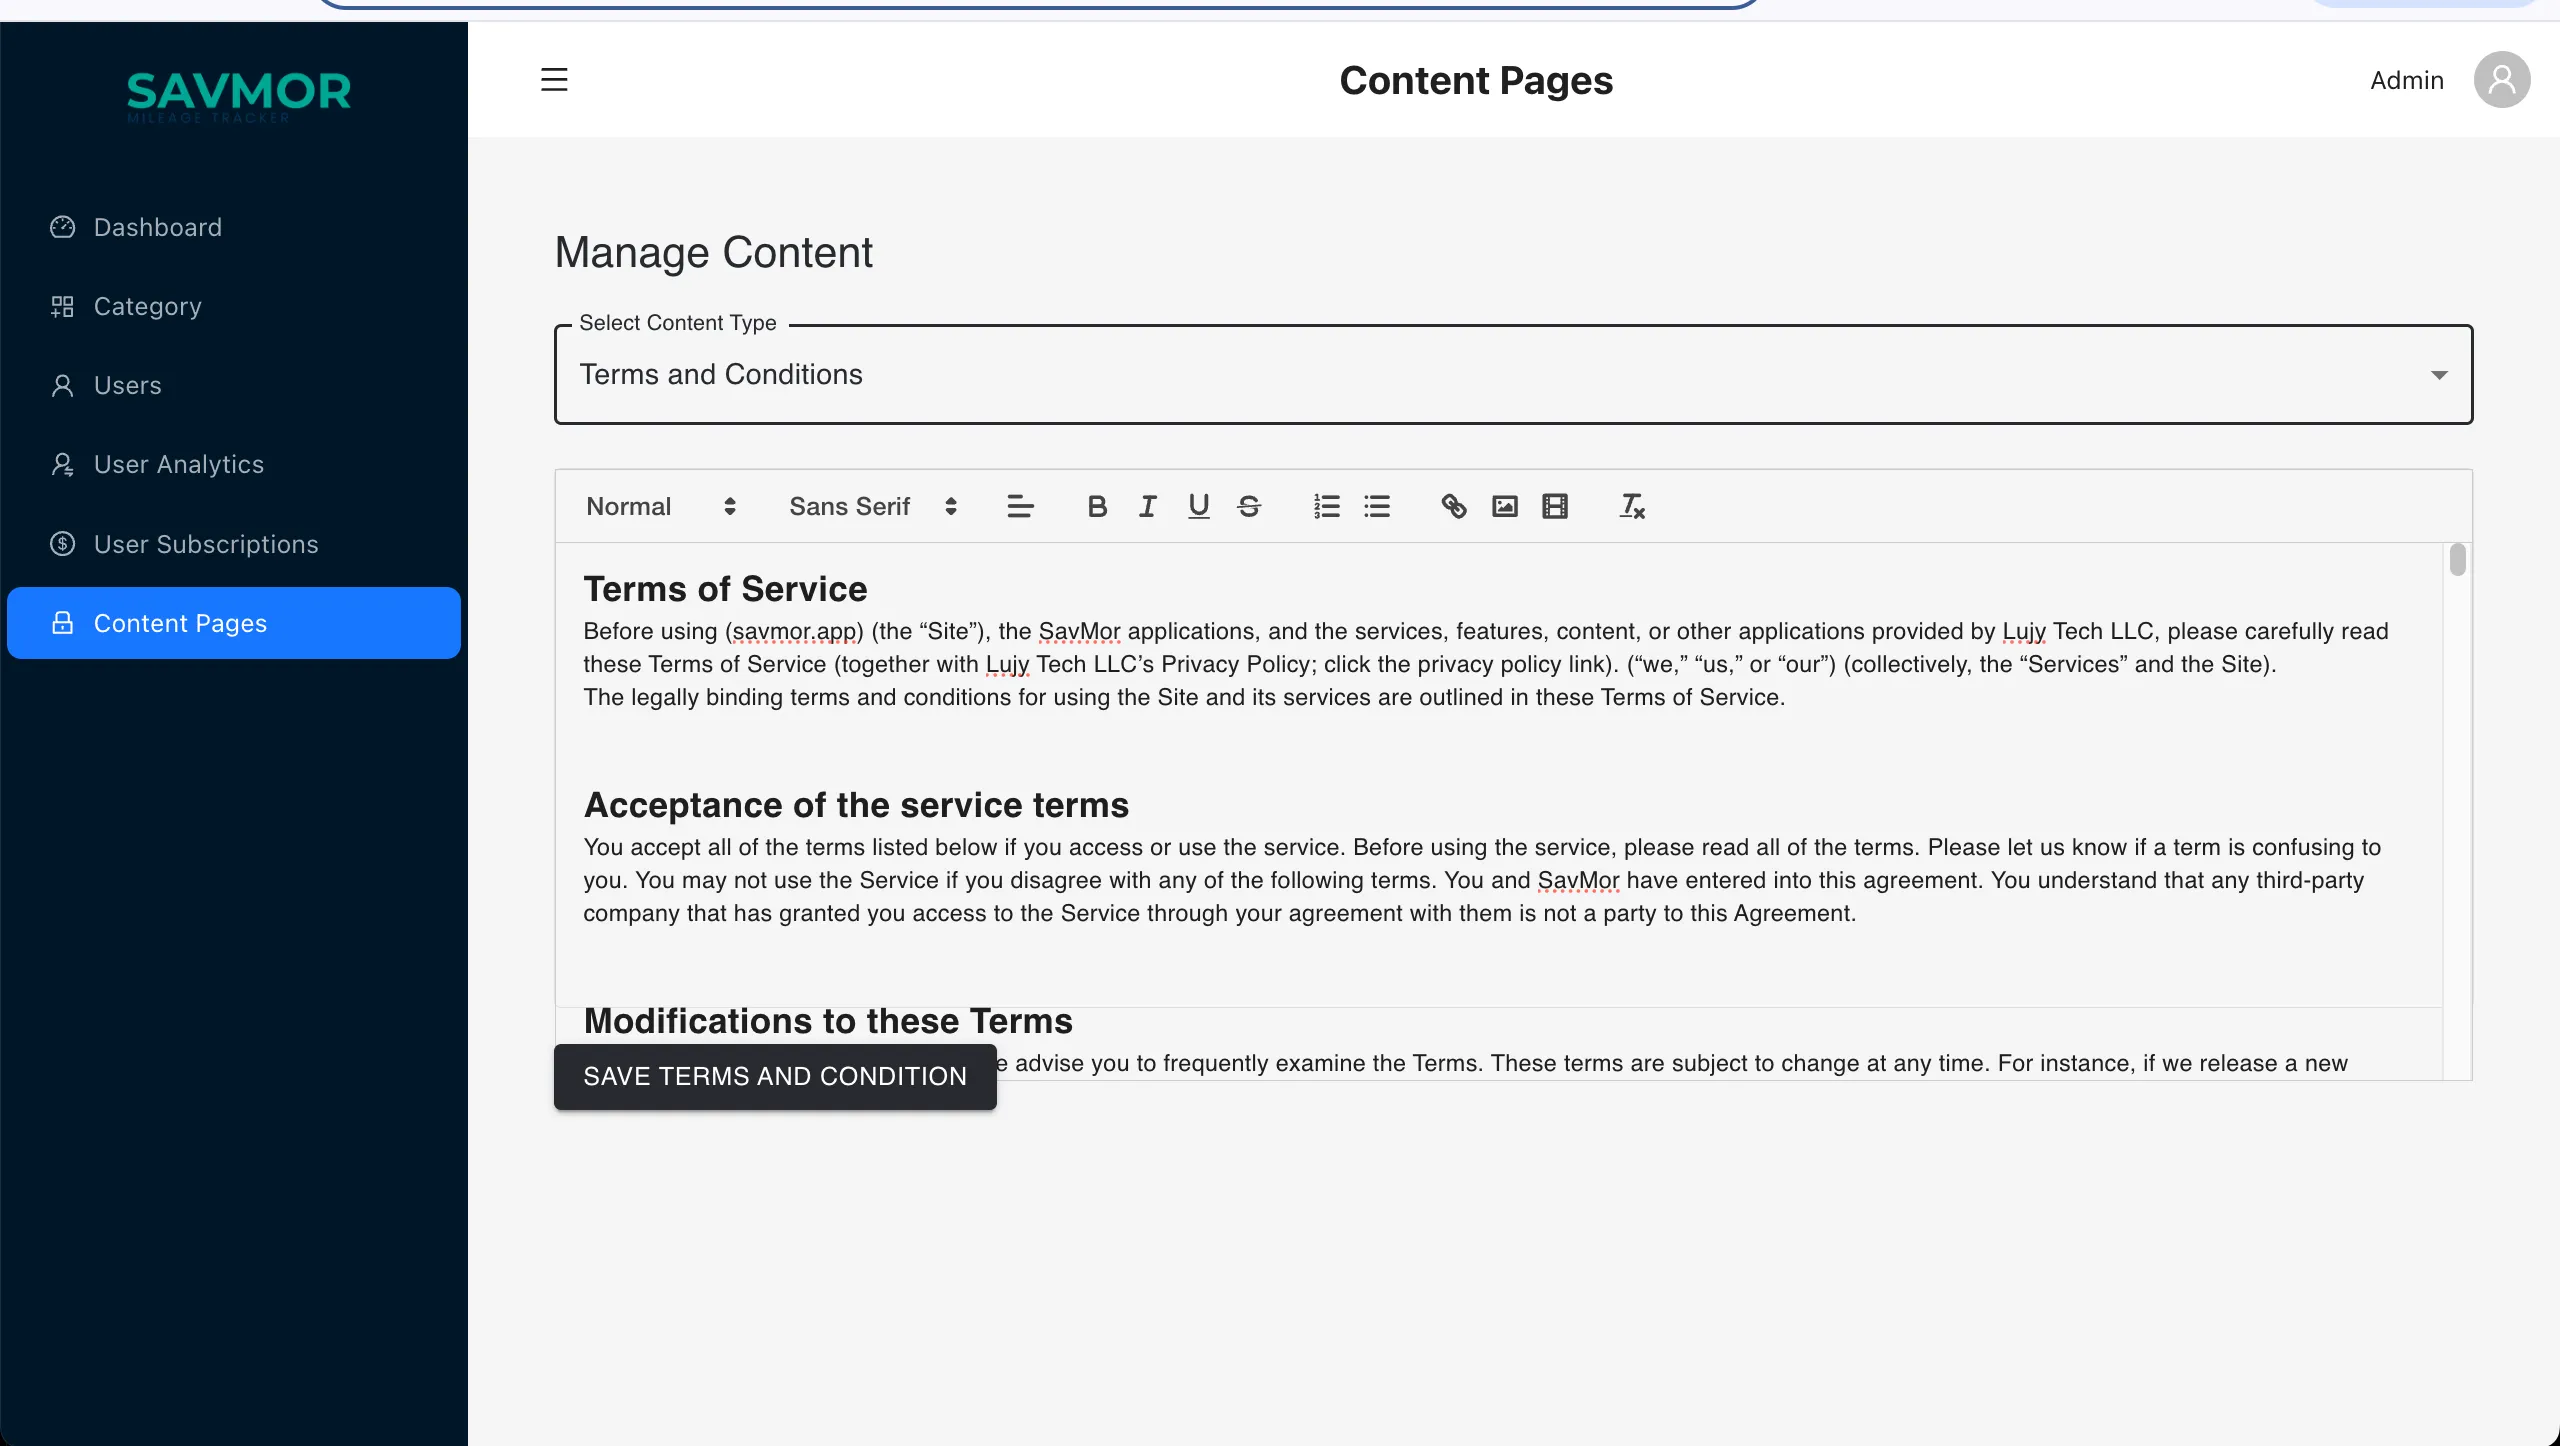Apply italic formatting
Viewport: 2560px width, 1446px height.
pyautogui.click(x=1147, y=507)
